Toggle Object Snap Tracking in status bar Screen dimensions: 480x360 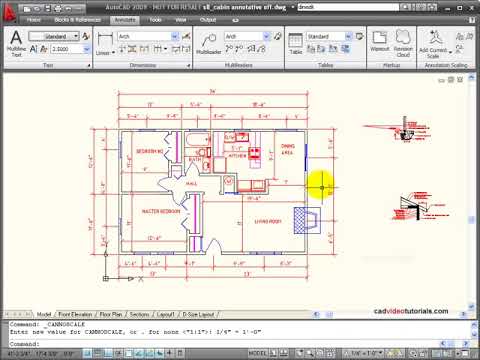(139, 353)
